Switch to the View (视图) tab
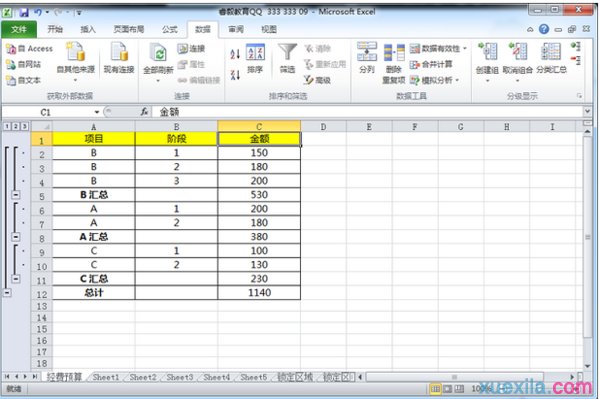Screen dimensions: 600x399 (x=269, y=29)
